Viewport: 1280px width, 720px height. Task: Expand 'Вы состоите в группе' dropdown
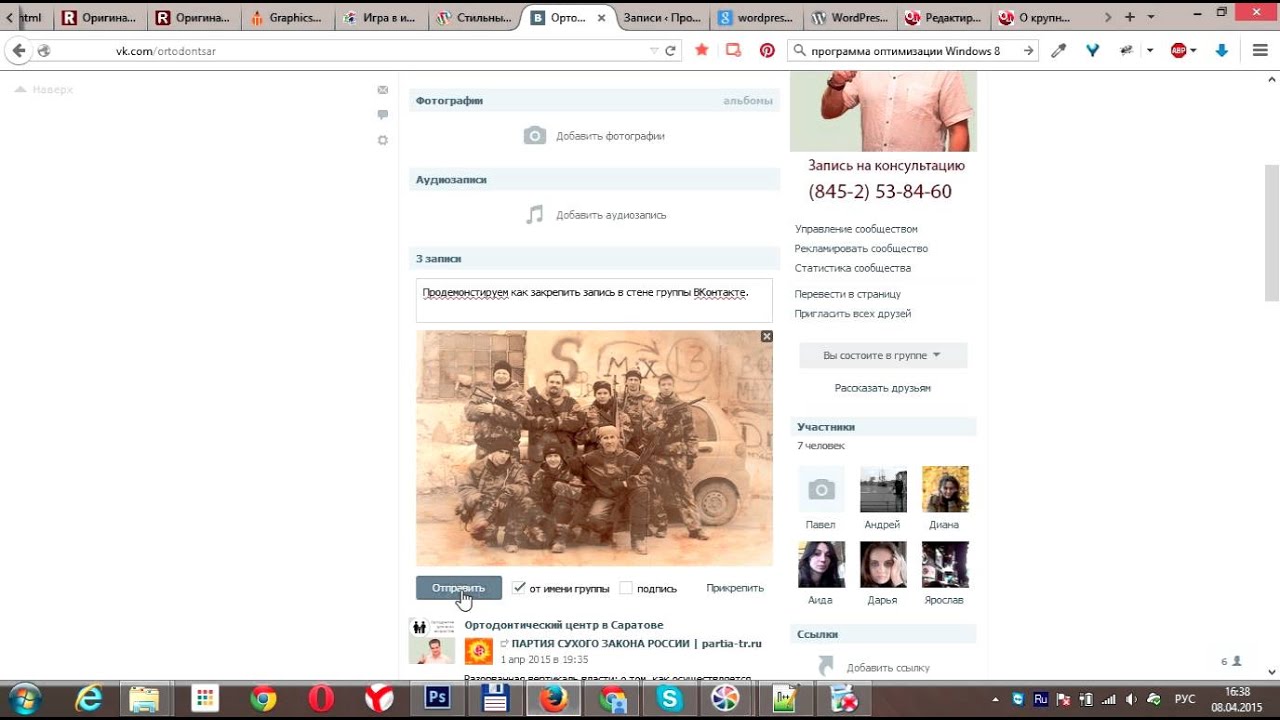(x=883, y=355)
